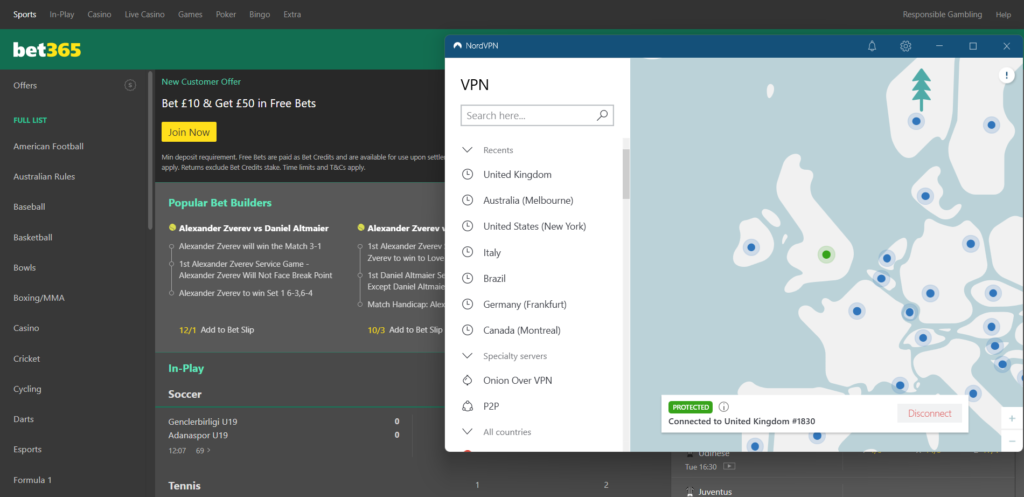
Task: Click the Join Now button
Action: tap(189, 132)
